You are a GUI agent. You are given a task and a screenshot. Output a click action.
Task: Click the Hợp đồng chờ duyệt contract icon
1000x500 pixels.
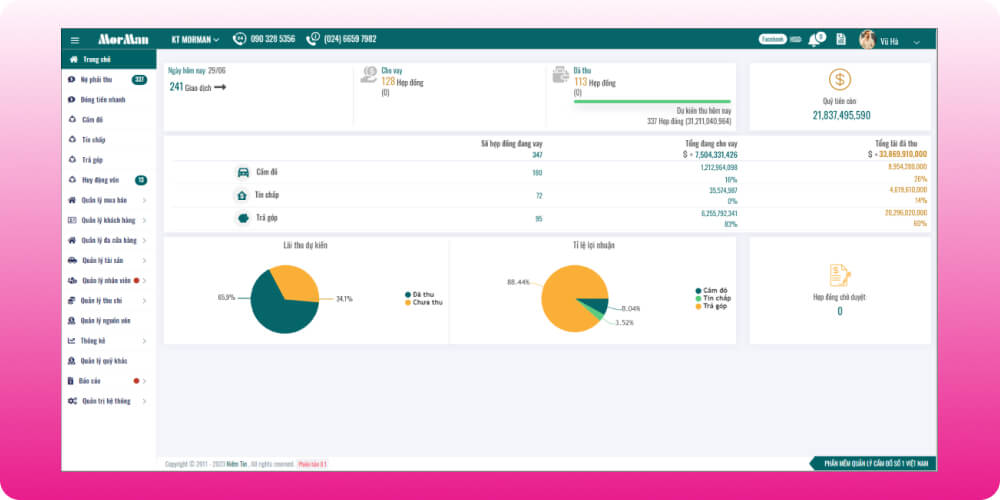pyautogui.click(x=840, y=275)
